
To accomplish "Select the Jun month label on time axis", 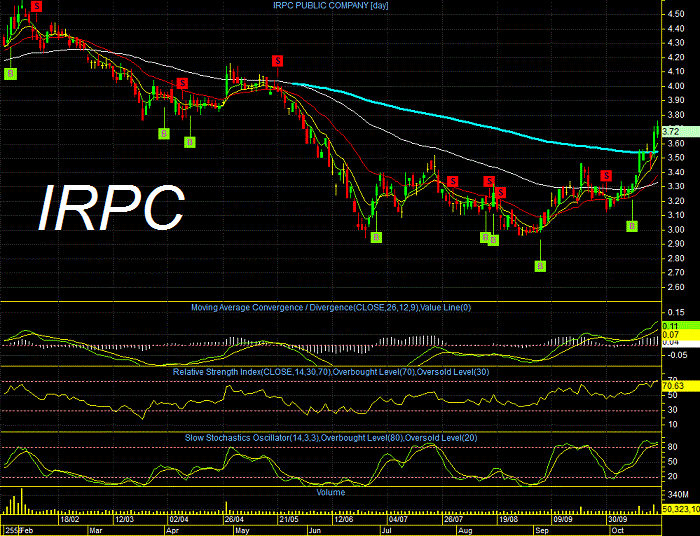I will 315,531.
